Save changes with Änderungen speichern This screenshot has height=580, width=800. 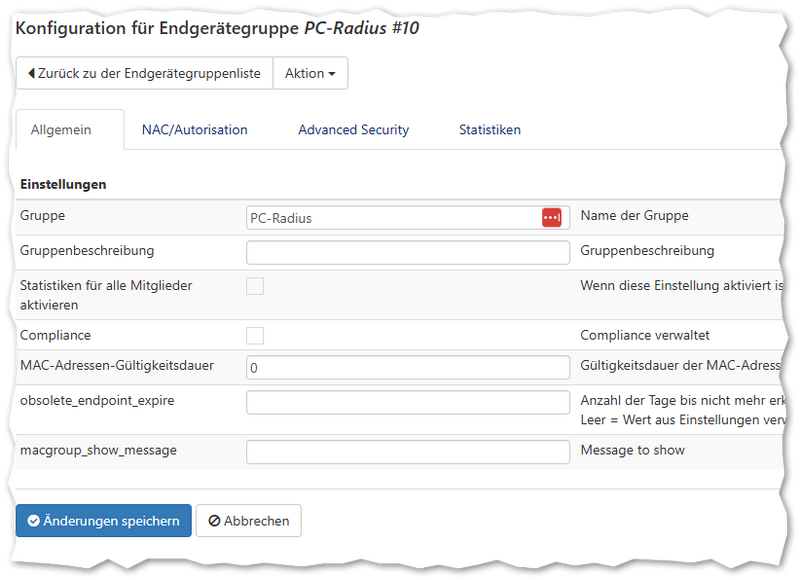[104, 521]
